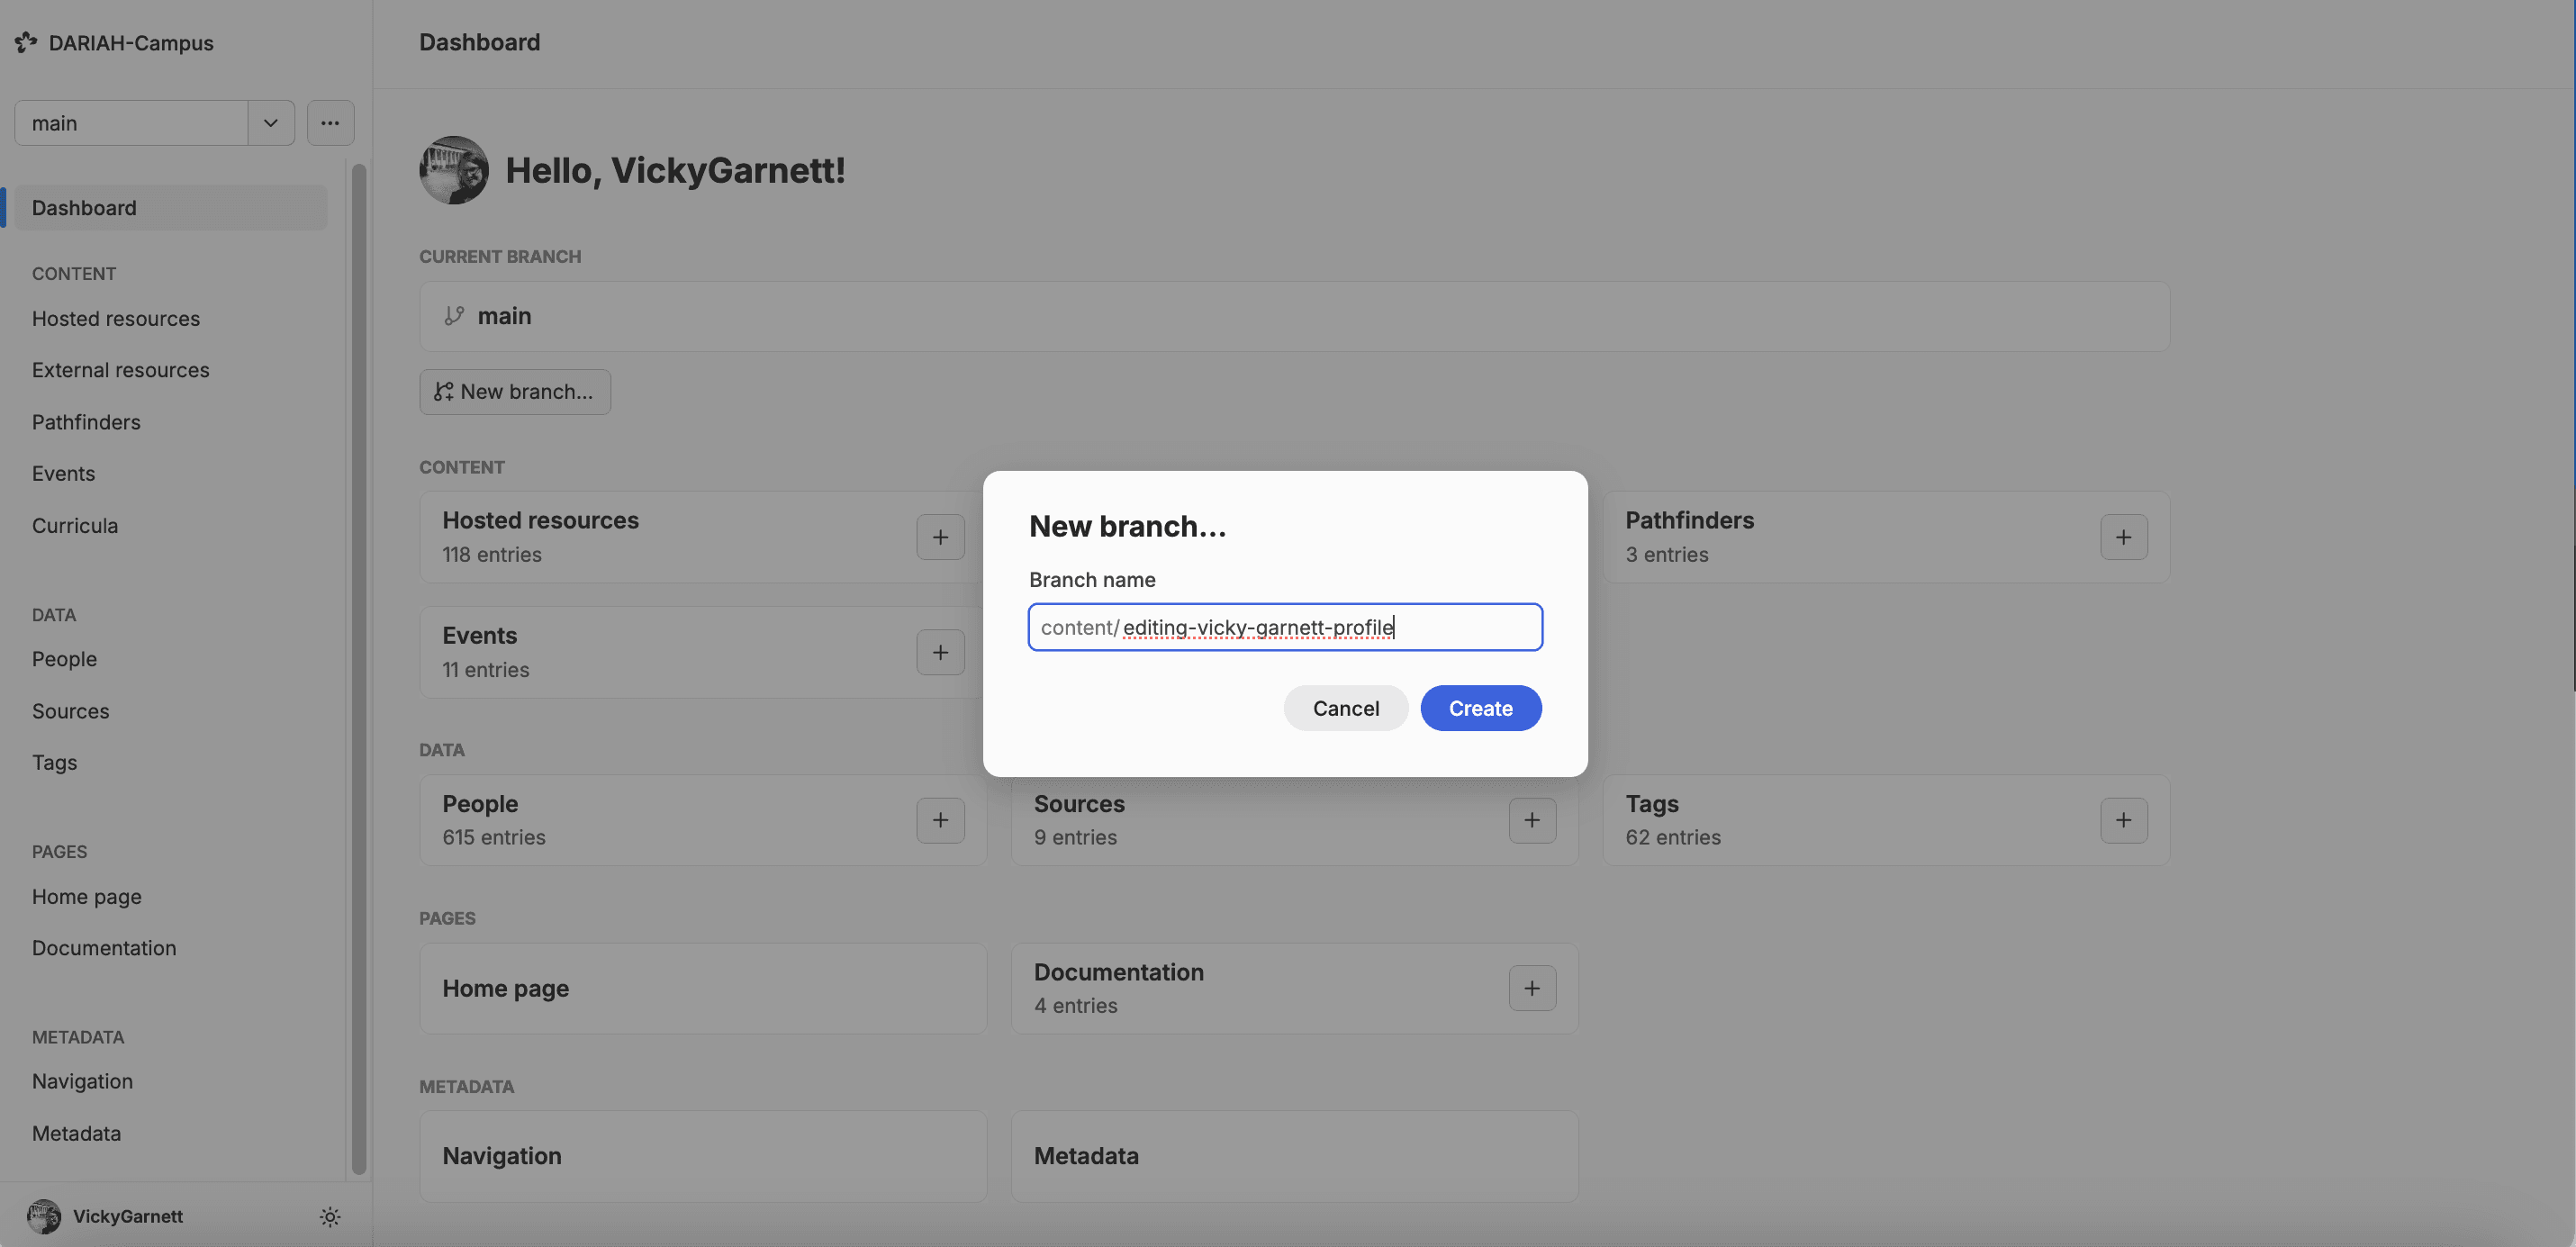2576x1247 pixels.
Task: Click the Create button in dialog
Action: (1480, 708)
